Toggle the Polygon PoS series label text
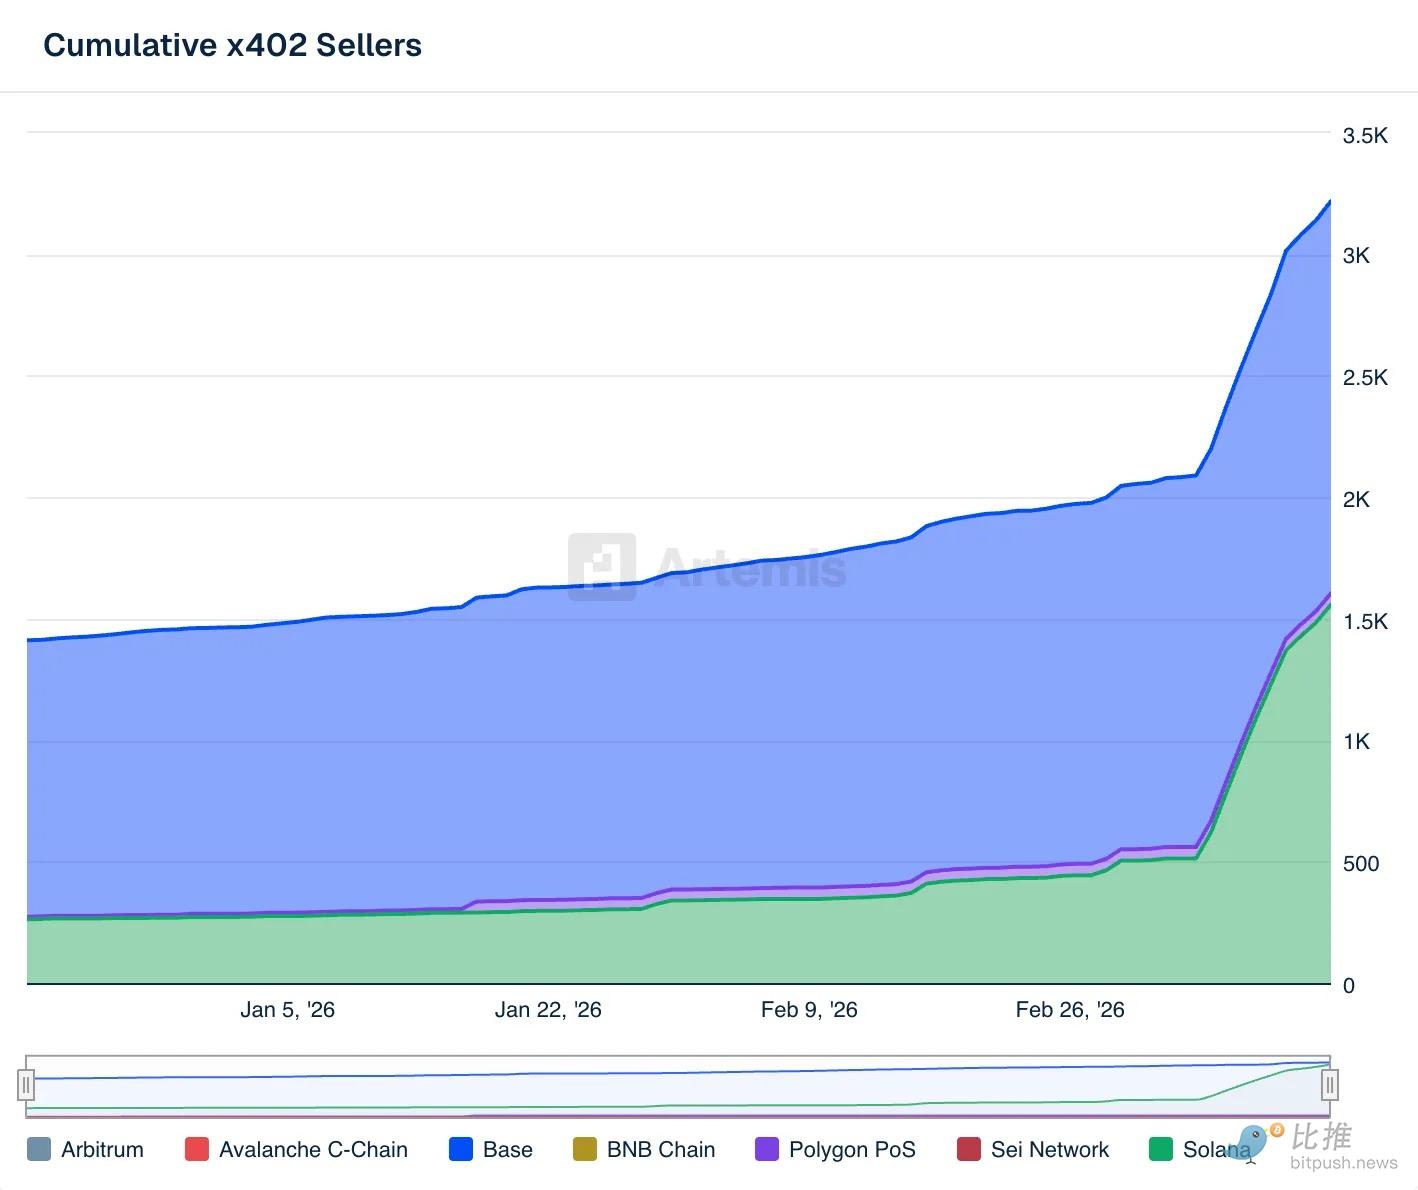 (x=852, y=1149)
